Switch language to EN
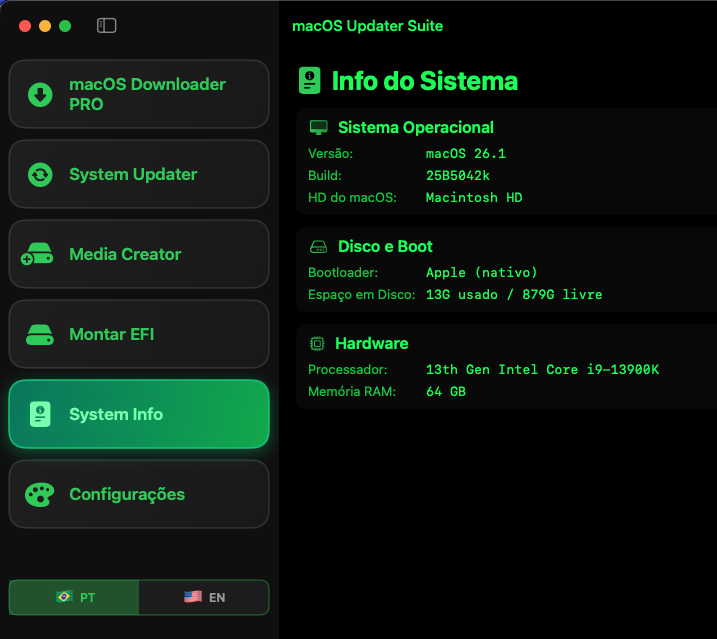Viewport: 717px width, 639px height. [x=204, y=597]
